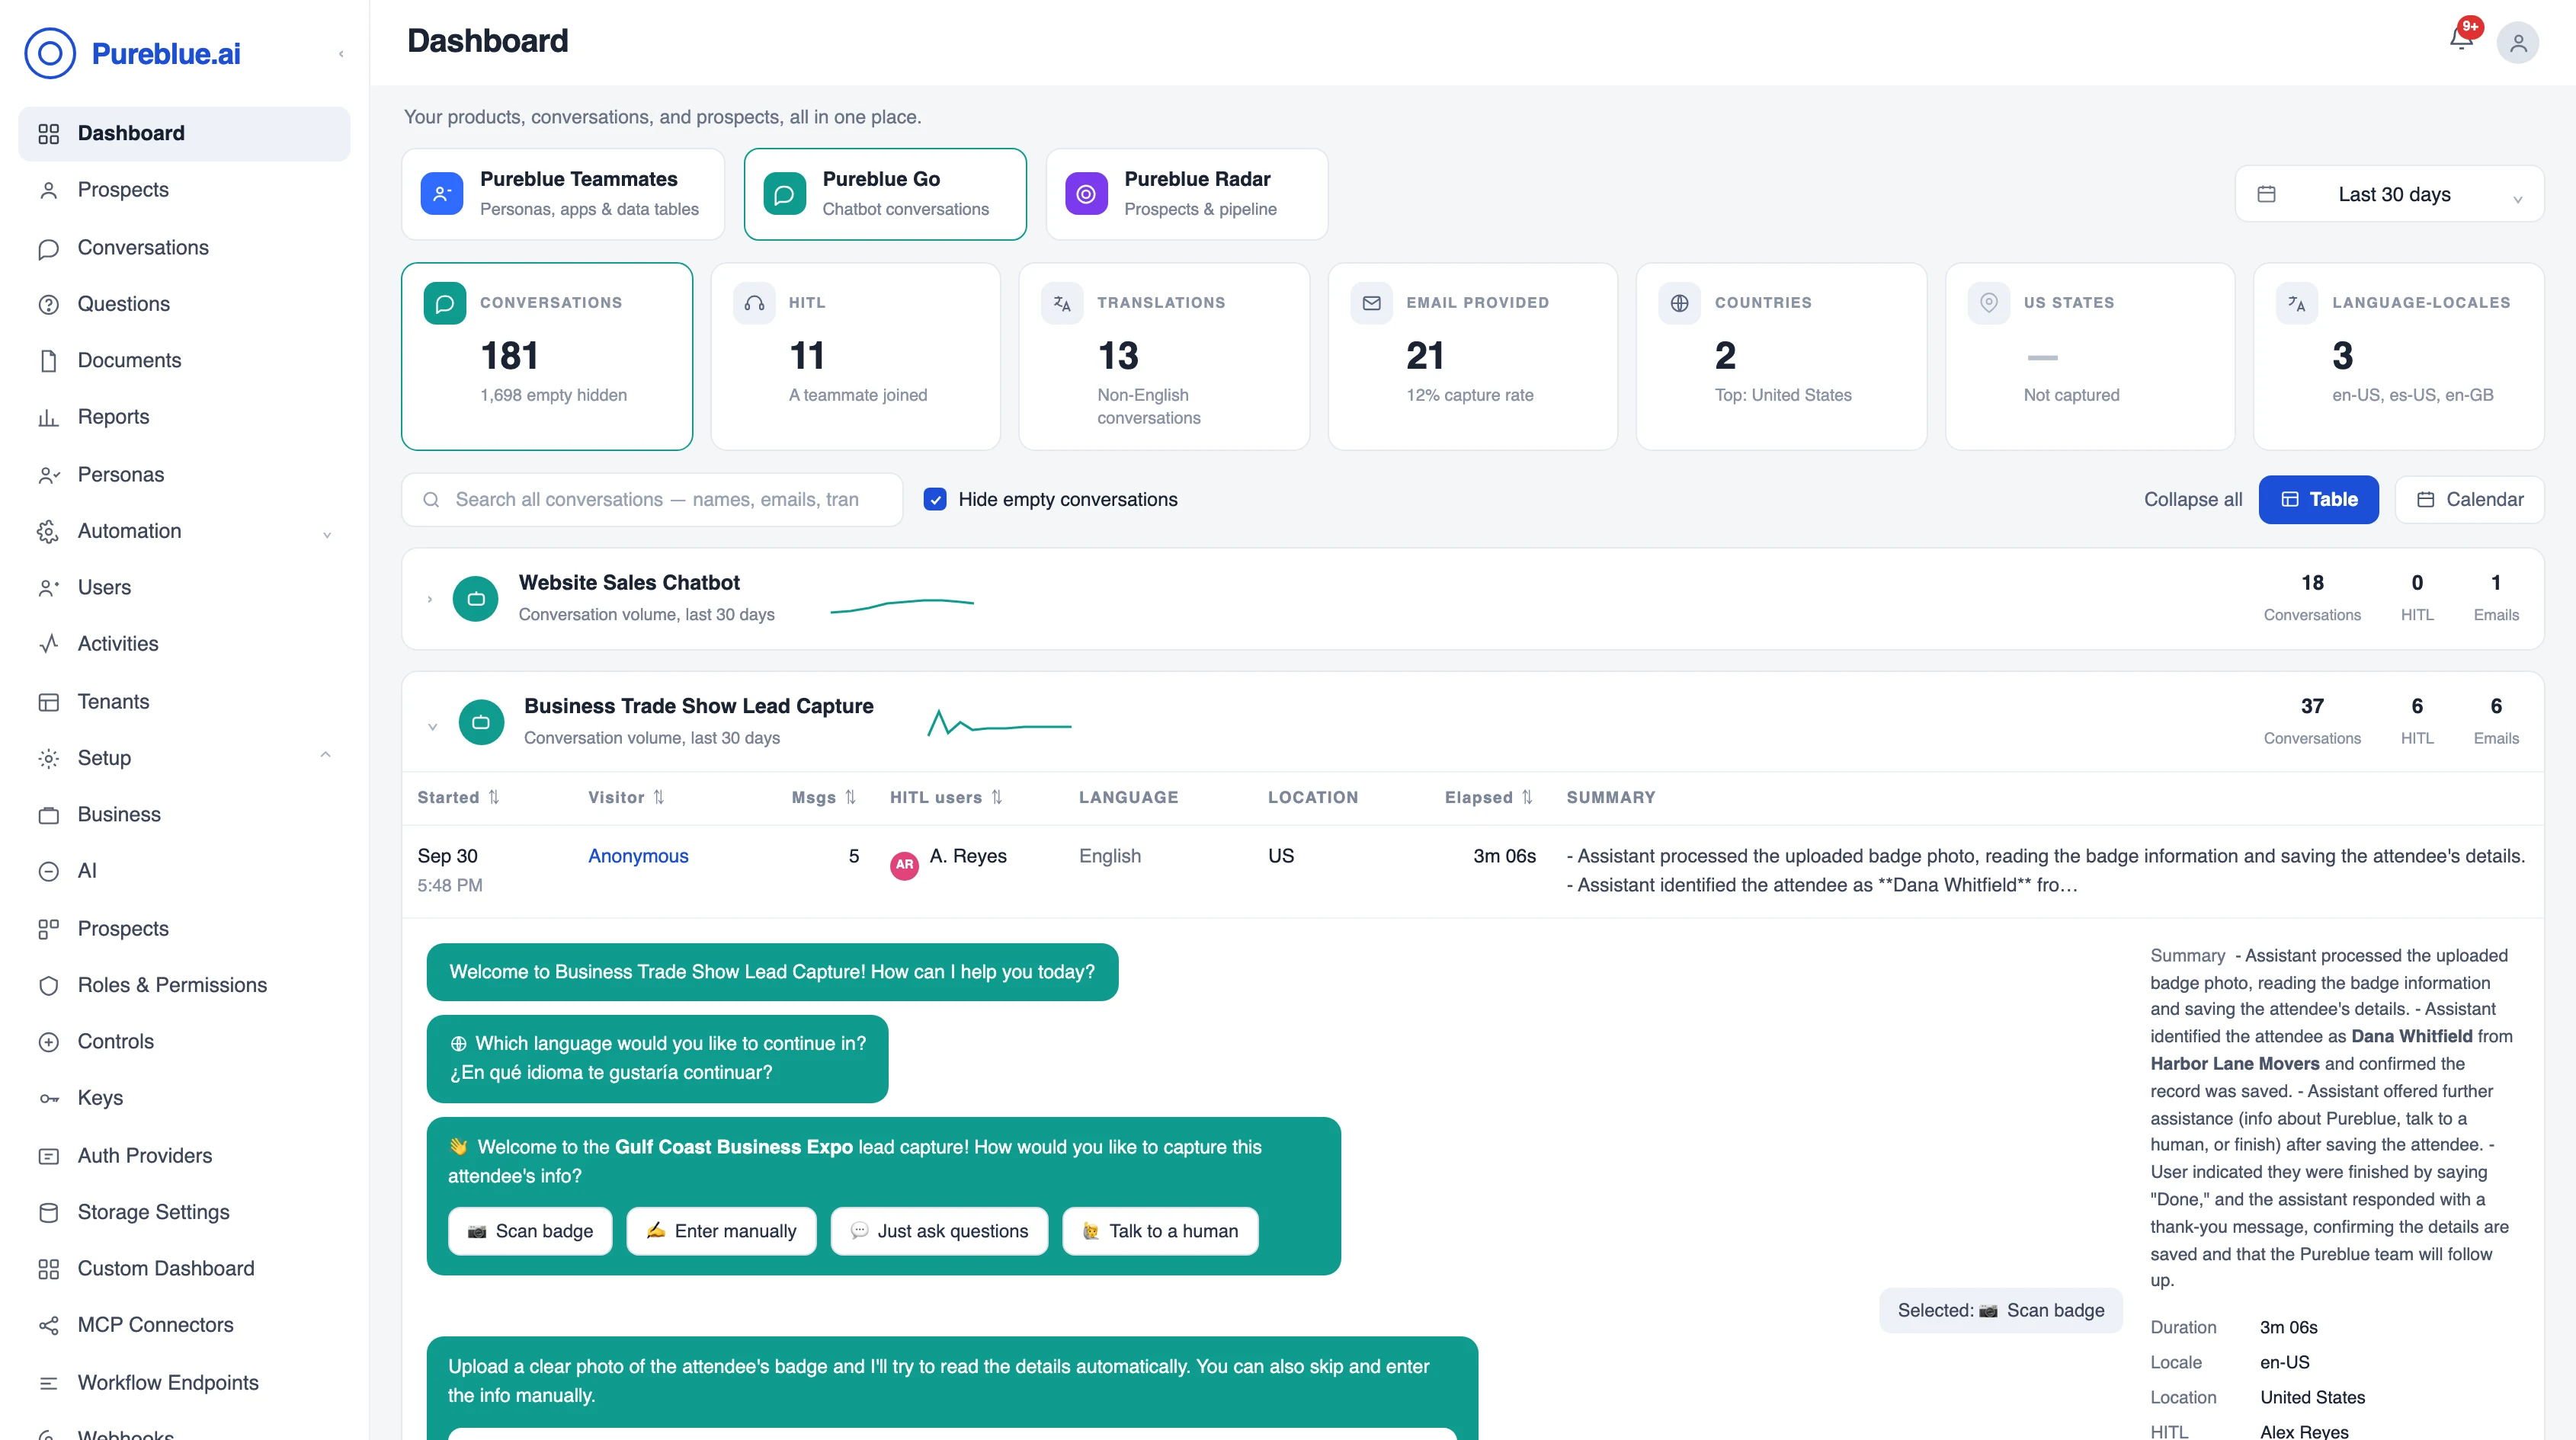Open Workflow Endpoints in the sidebar
The width and height of the screenshot is (2576, 1440).
(184, 1383)
